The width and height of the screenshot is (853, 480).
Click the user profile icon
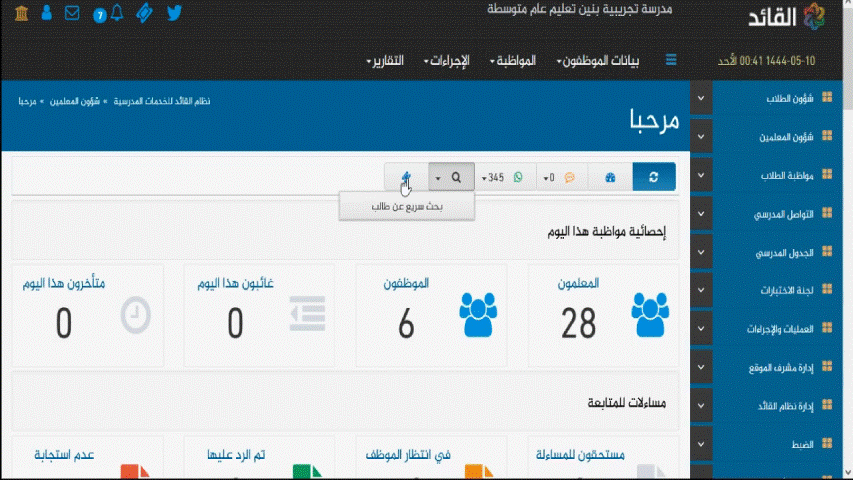coord(47,14)
